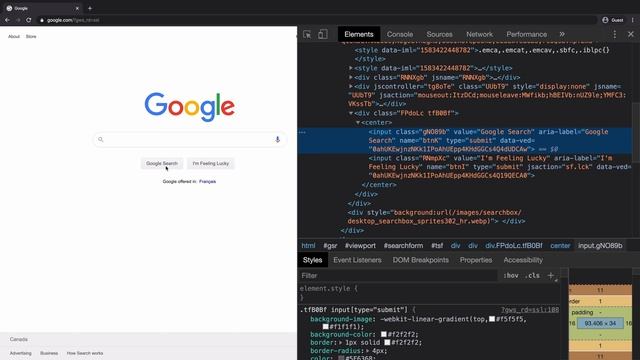Open the Business footer link
The width and height of the screenshot is (640, 360).
pos(49,353)
